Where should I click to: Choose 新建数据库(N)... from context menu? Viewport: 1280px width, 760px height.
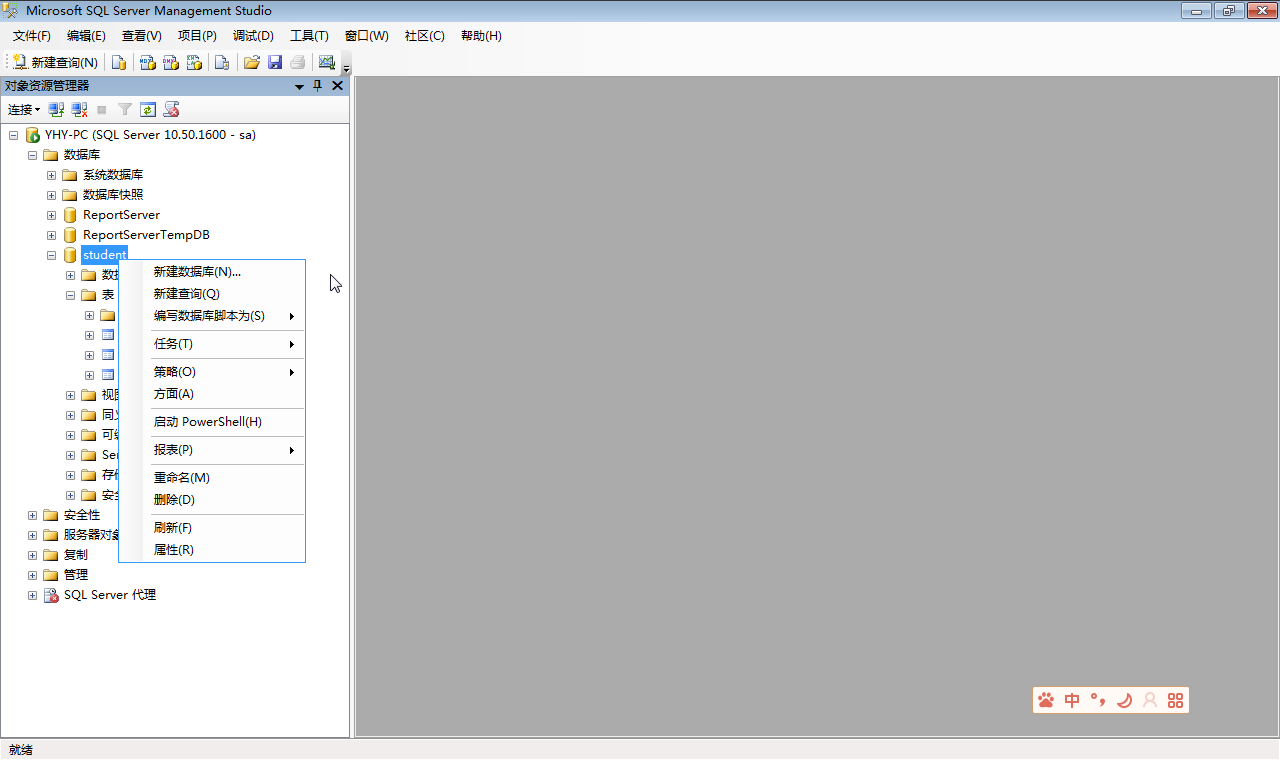click(212, 272)
